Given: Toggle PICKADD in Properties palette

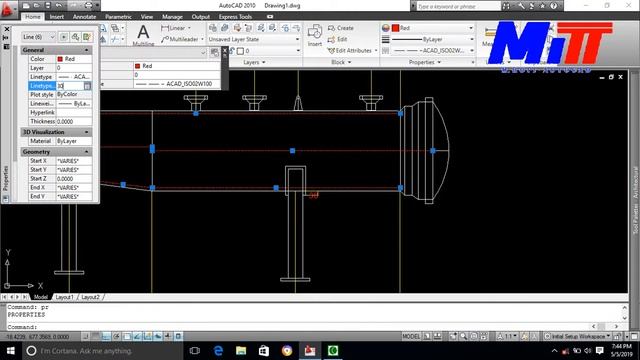Looking at the screenshot, I should tap(64, 37).
